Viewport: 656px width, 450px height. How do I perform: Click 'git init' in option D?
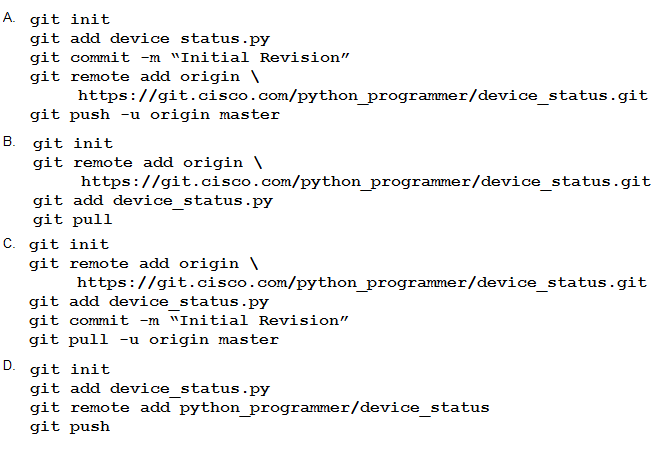click(x=69, y=370)
